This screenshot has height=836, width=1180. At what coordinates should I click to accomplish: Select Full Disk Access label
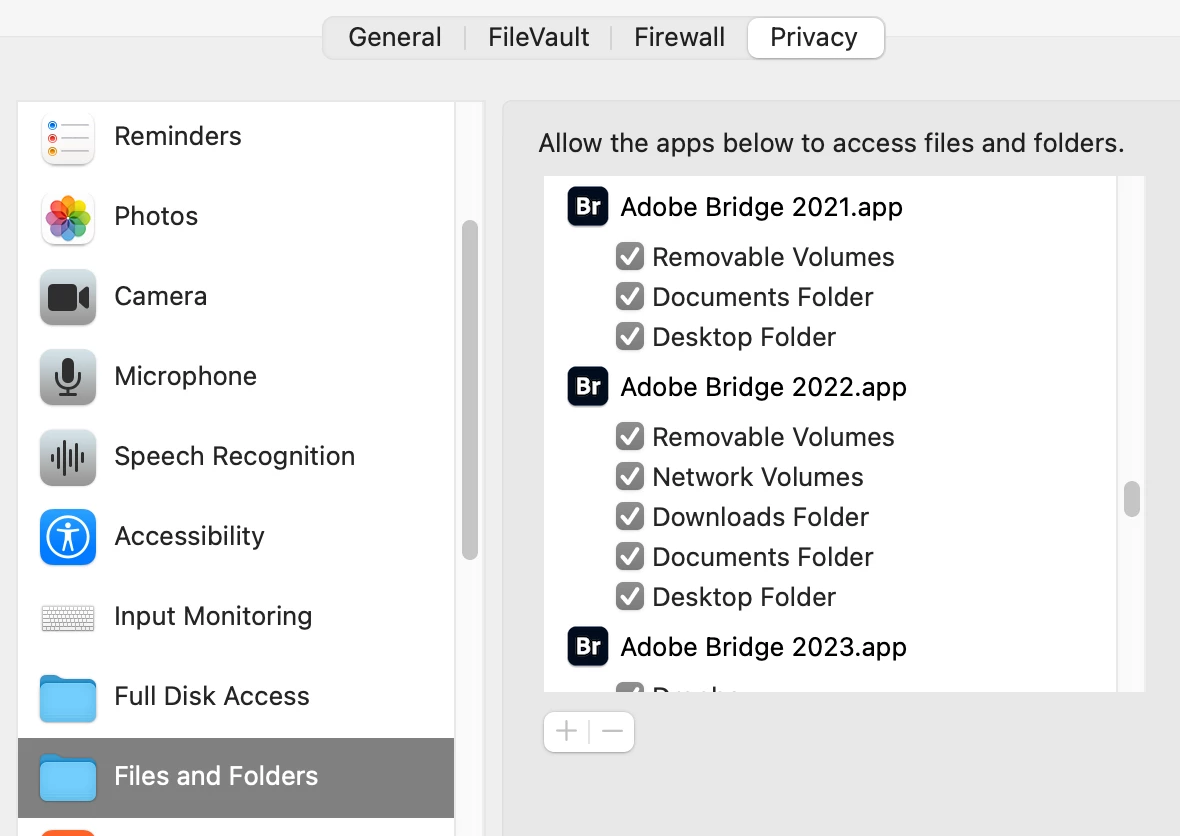211,696
